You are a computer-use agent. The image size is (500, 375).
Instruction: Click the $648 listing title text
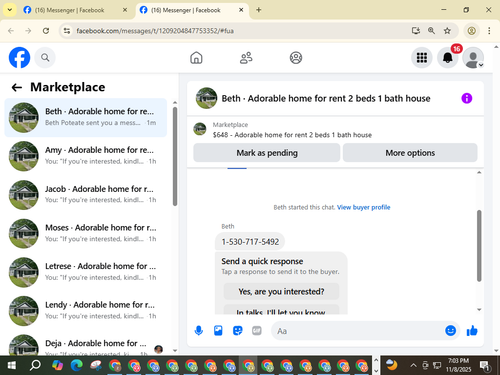(292, 135)
